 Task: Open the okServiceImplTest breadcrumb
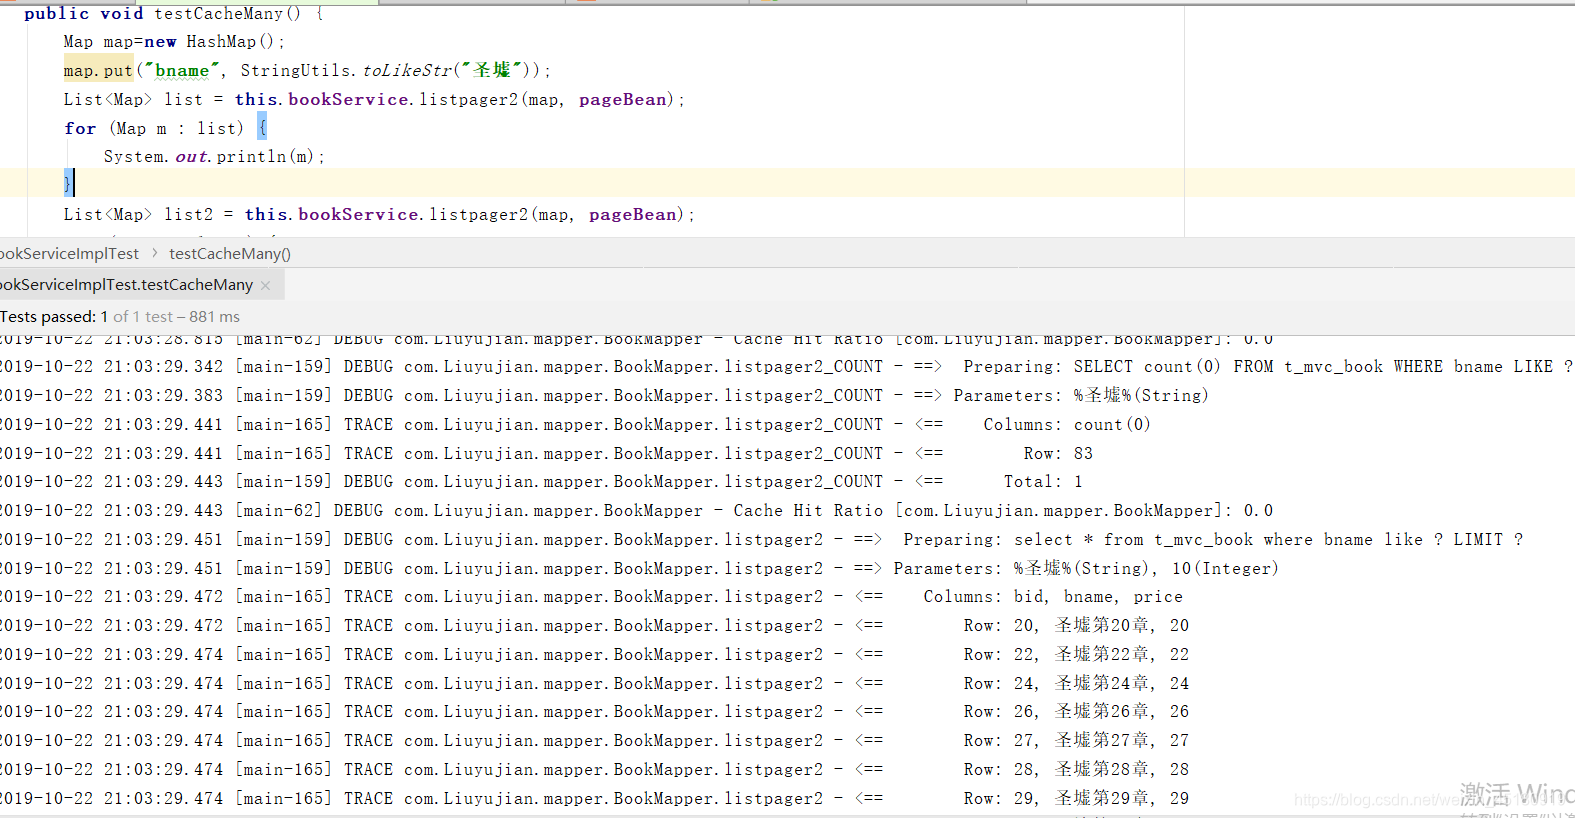pos(69,254)
